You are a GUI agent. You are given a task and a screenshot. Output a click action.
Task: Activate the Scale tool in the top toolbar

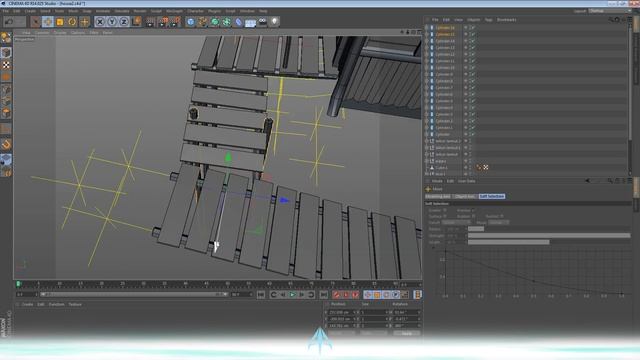click(60, 22)
